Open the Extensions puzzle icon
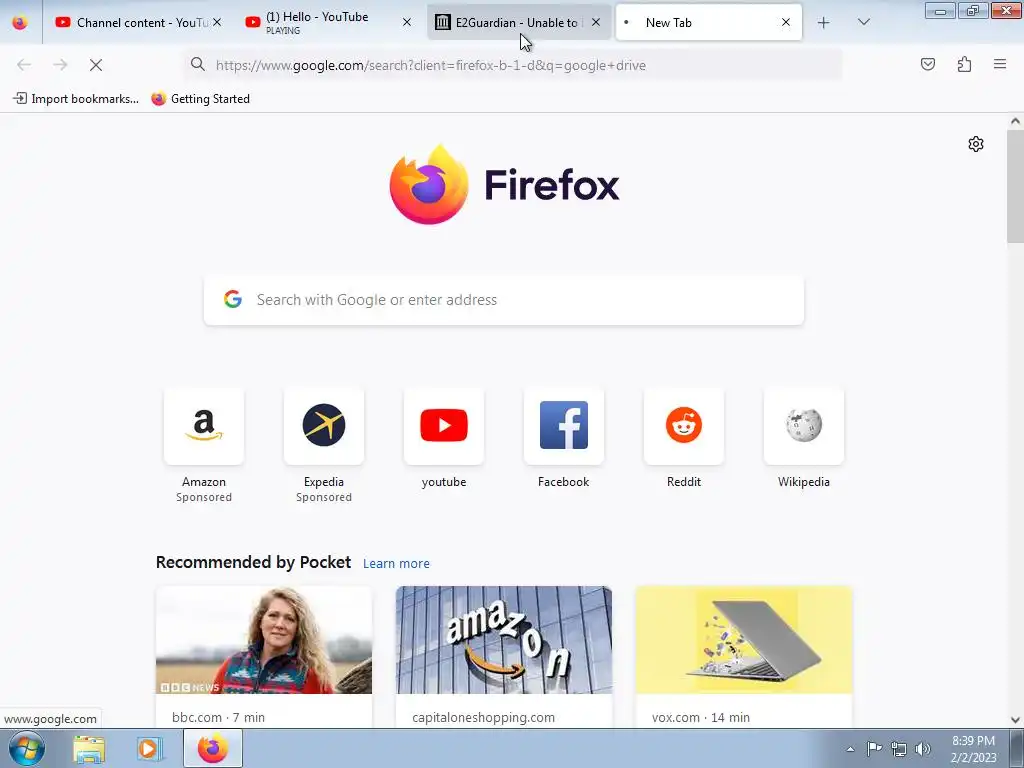Image resolution: width=1024 pixels, height=768 pixels. click(x=964, y=64)
